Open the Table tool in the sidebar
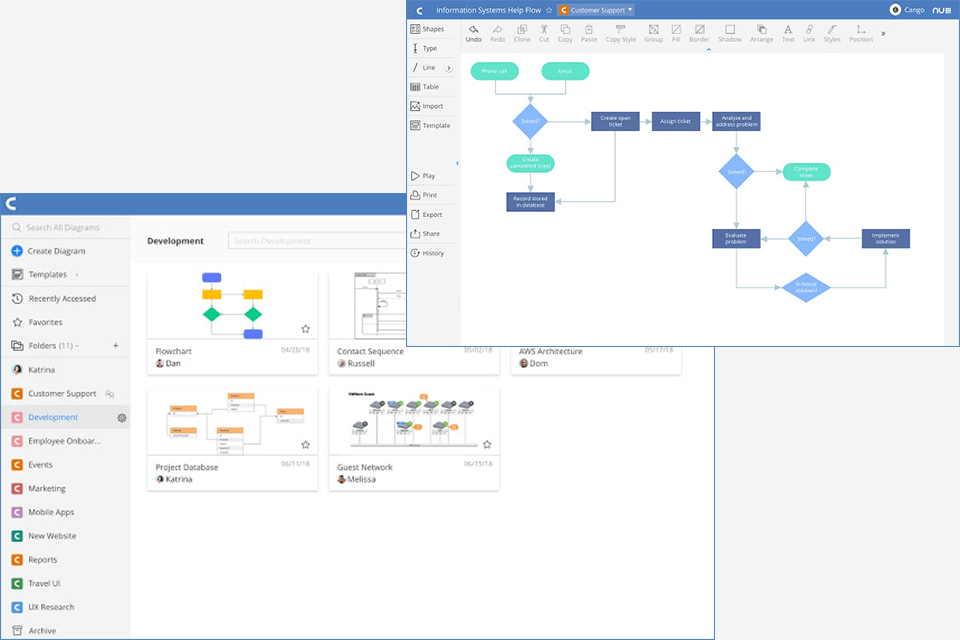The width and height of the screenshot is (960, 640). pyautogui.click(x=425, y=87)
